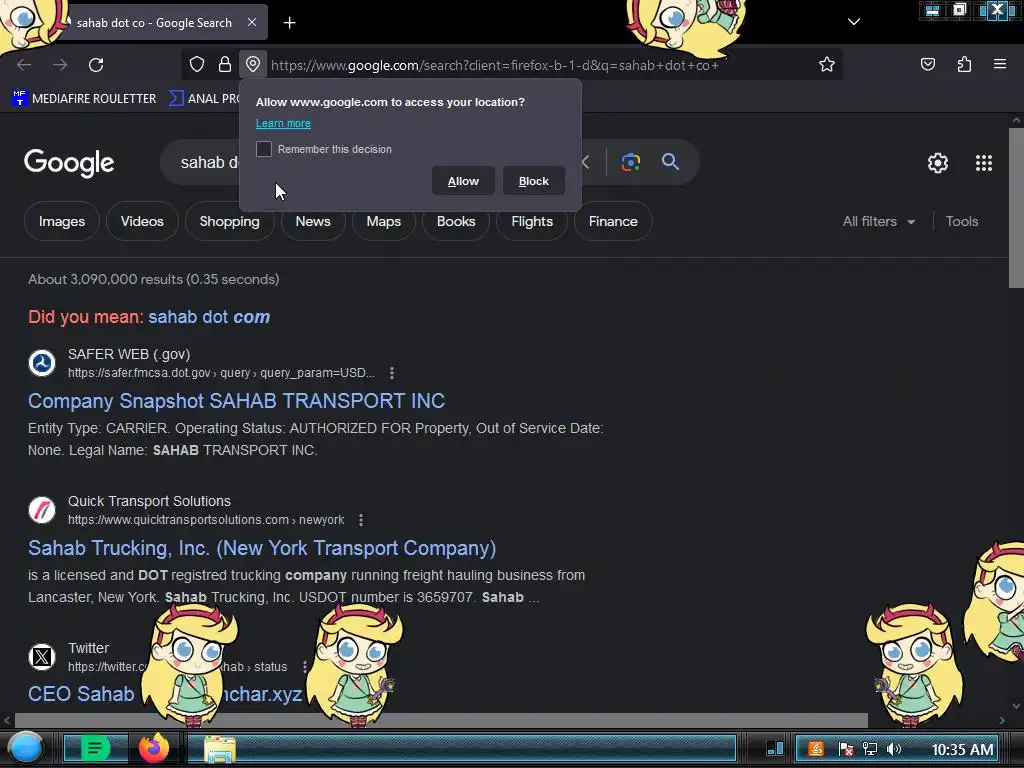Viewport: 1024px width, 768px height.
Task: Search by image with Google Lens icon
Action: tap(630, 162)
